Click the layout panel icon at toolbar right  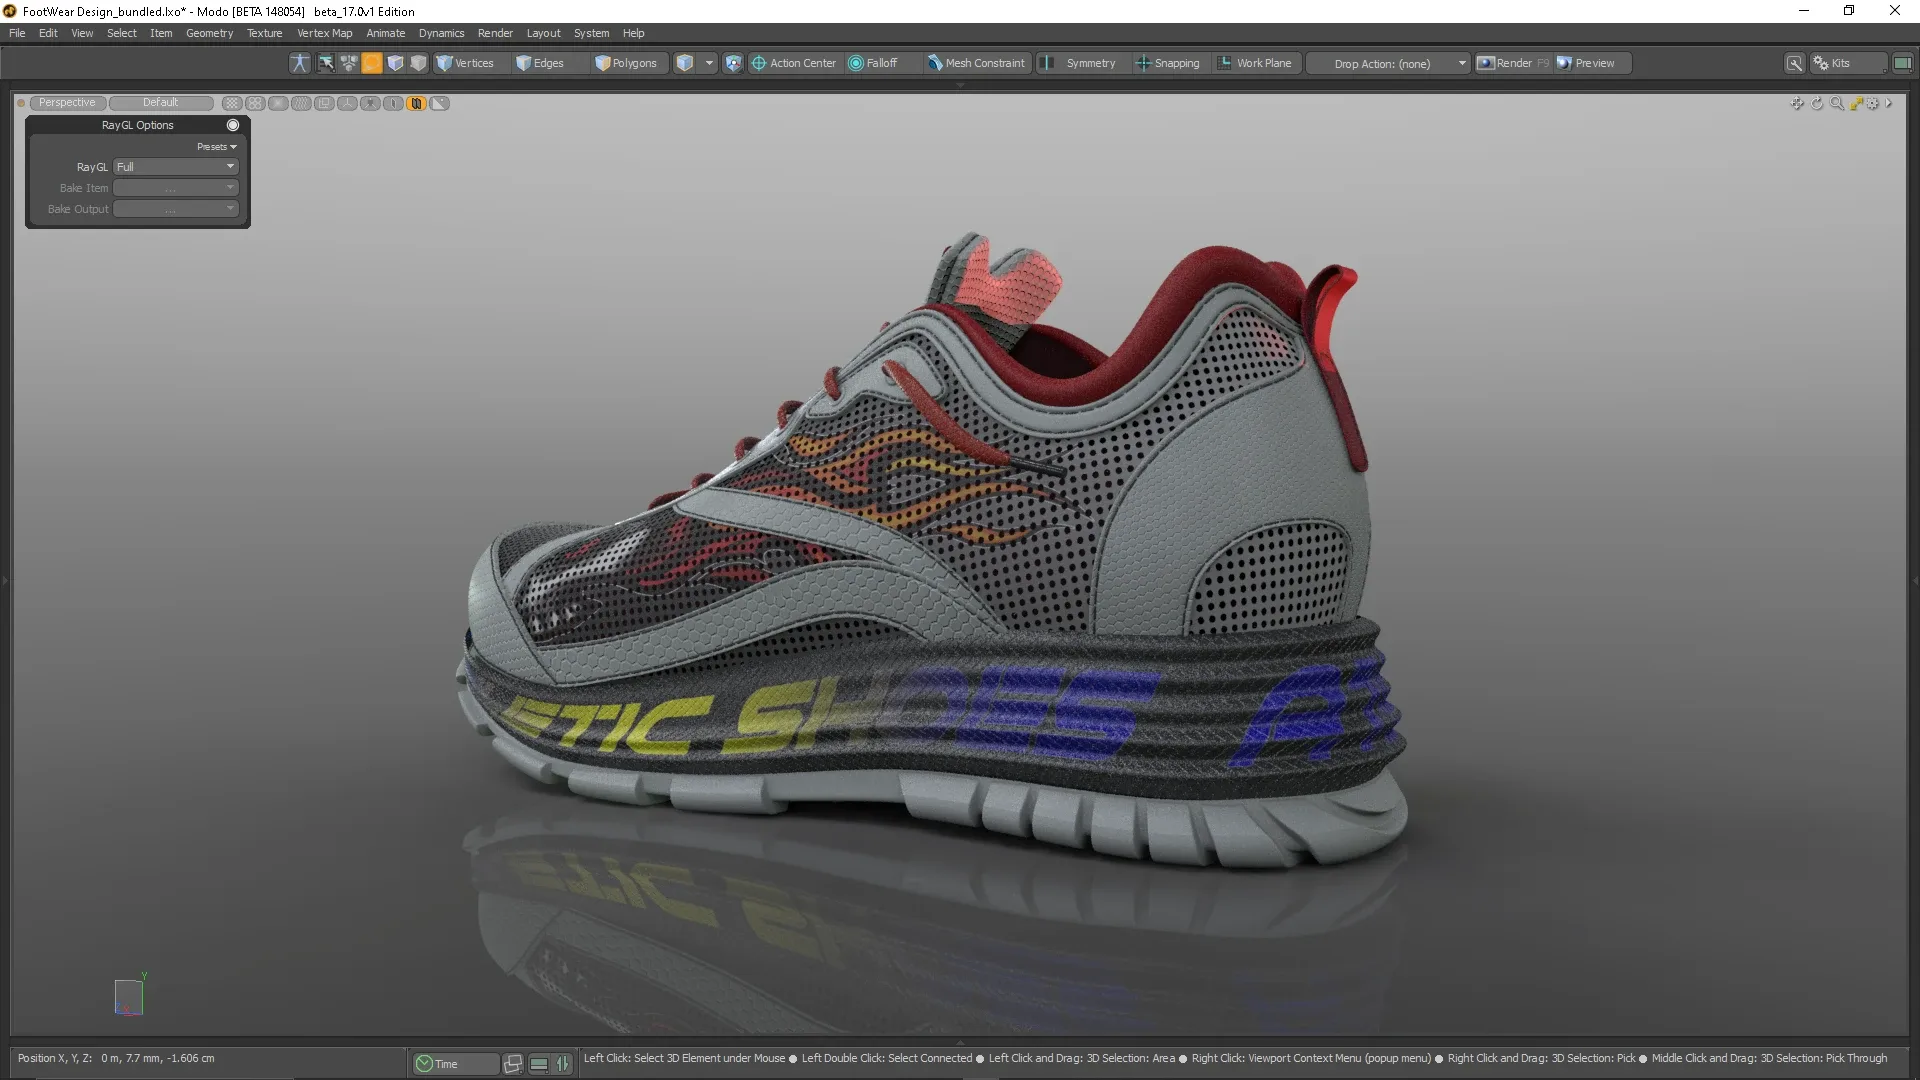click(1902, 63)
